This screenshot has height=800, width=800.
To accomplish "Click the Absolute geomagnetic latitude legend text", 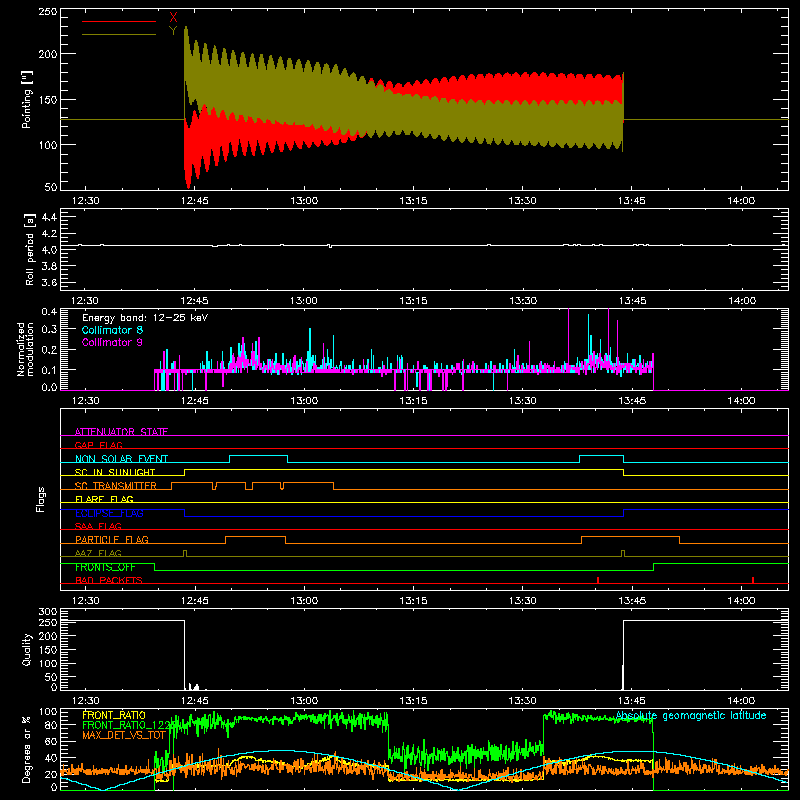I will (691, 715).
